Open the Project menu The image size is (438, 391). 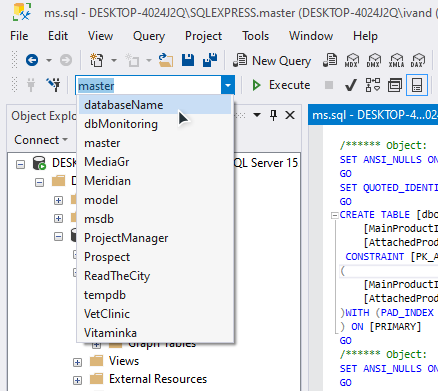[x=203, y=36]
